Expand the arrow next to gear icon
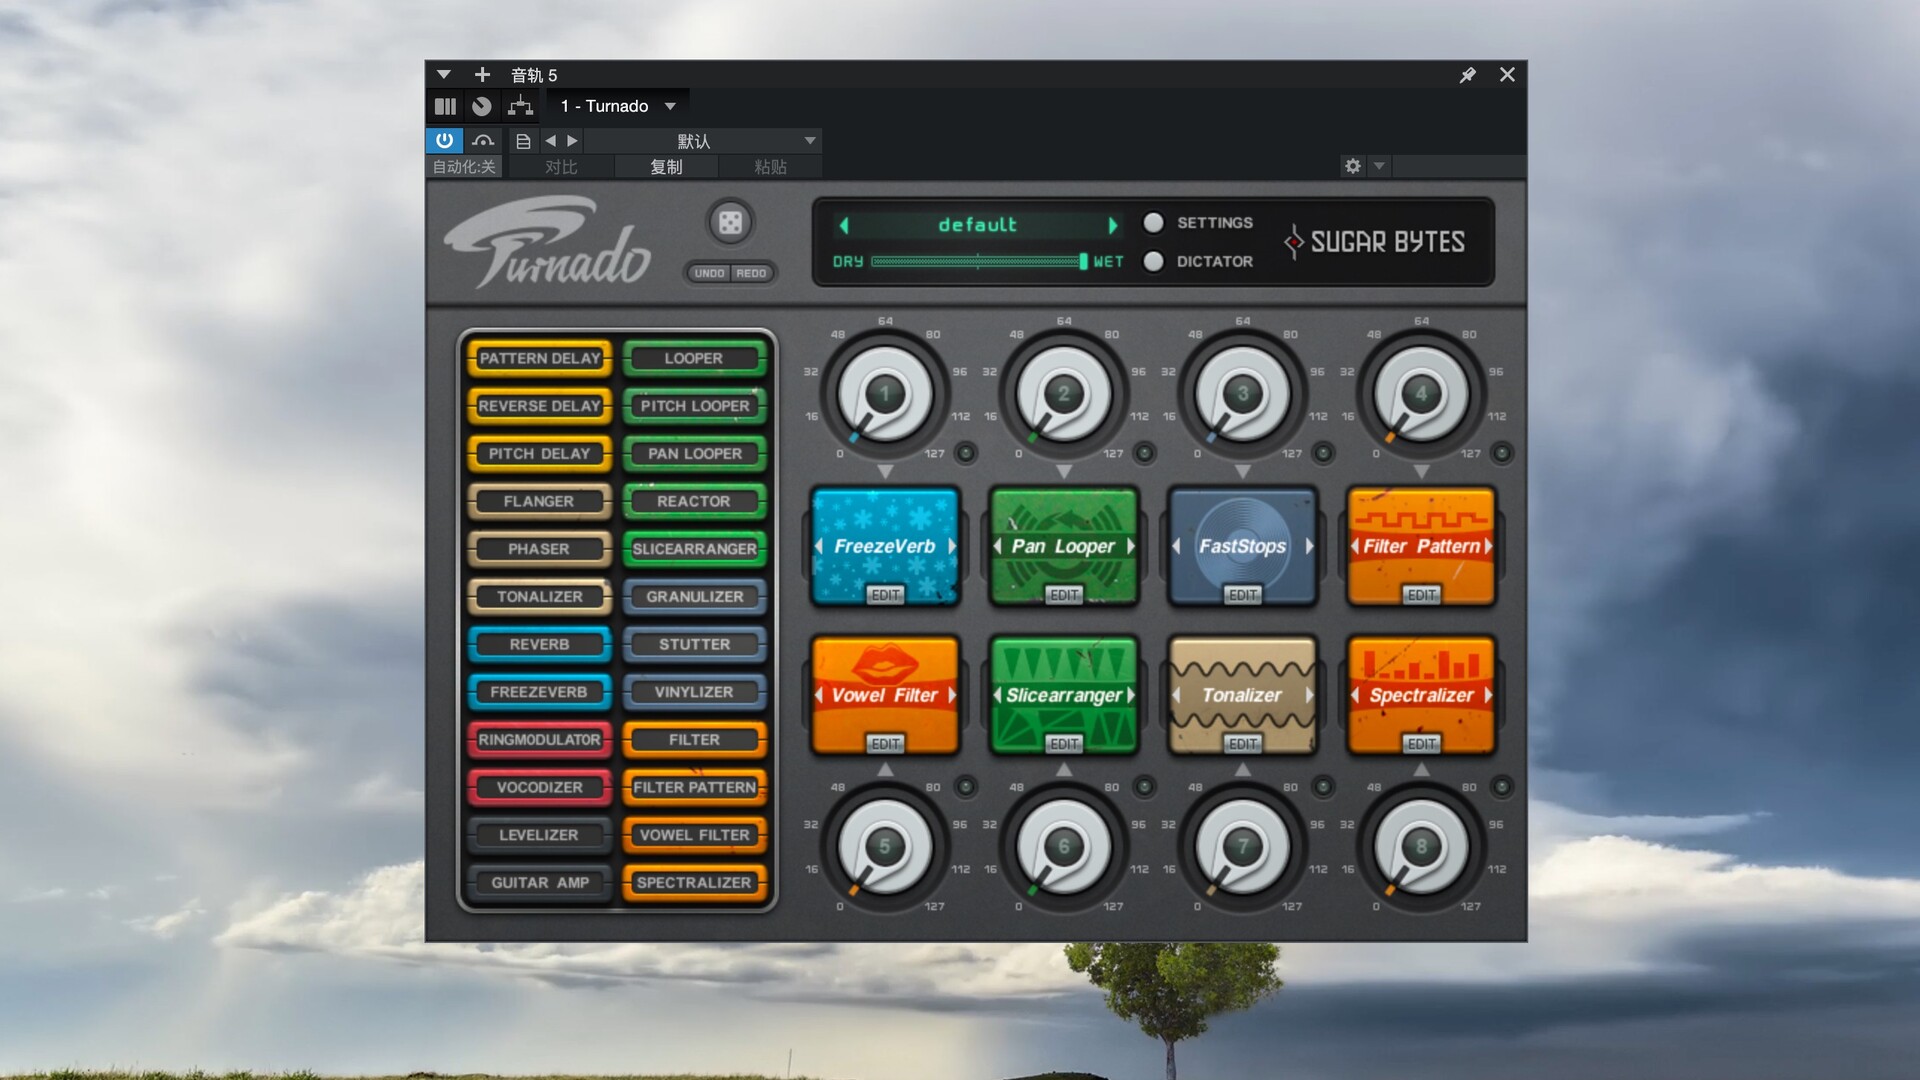 (1379, 166)
